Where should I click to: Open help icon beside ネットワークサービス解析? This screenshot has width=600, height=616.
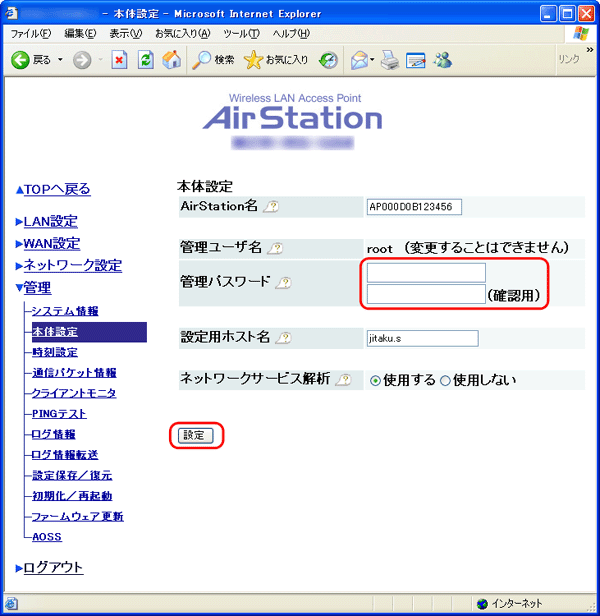[x=343, y=380]
